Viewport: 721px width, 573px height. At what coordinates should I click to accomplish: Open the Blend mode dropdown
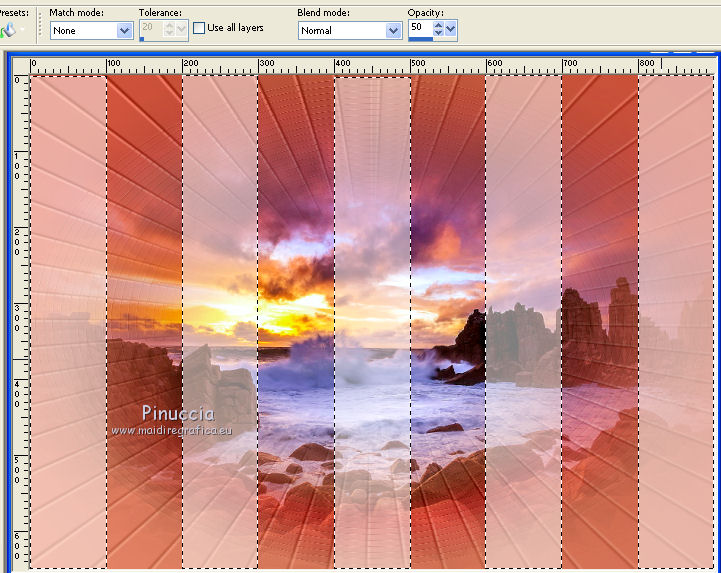(x=350, y=30)
